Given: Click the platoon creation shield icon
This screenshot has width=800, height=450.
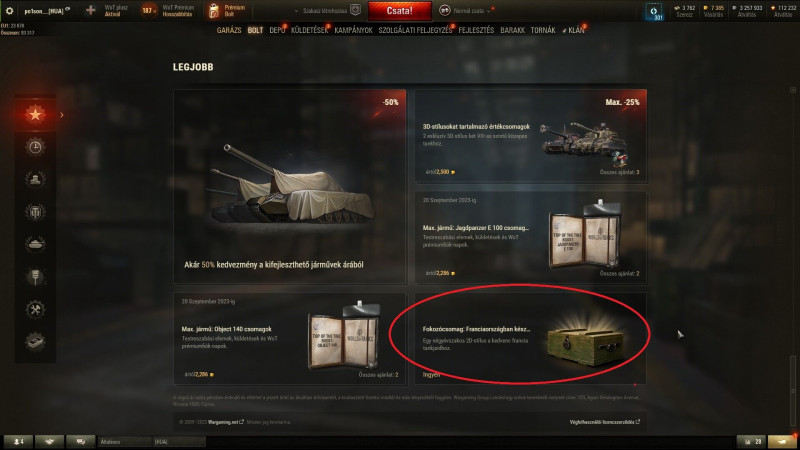Looking at the screenshot, I should coord(356,10).
